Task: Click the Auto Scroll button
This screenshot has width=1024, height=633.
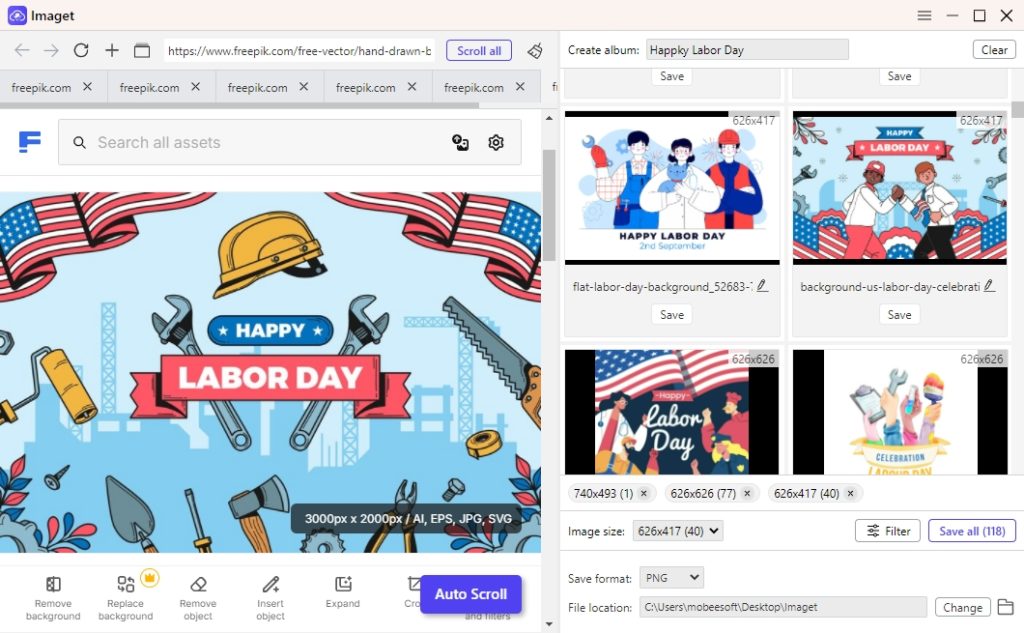Action: click(470, 594)
